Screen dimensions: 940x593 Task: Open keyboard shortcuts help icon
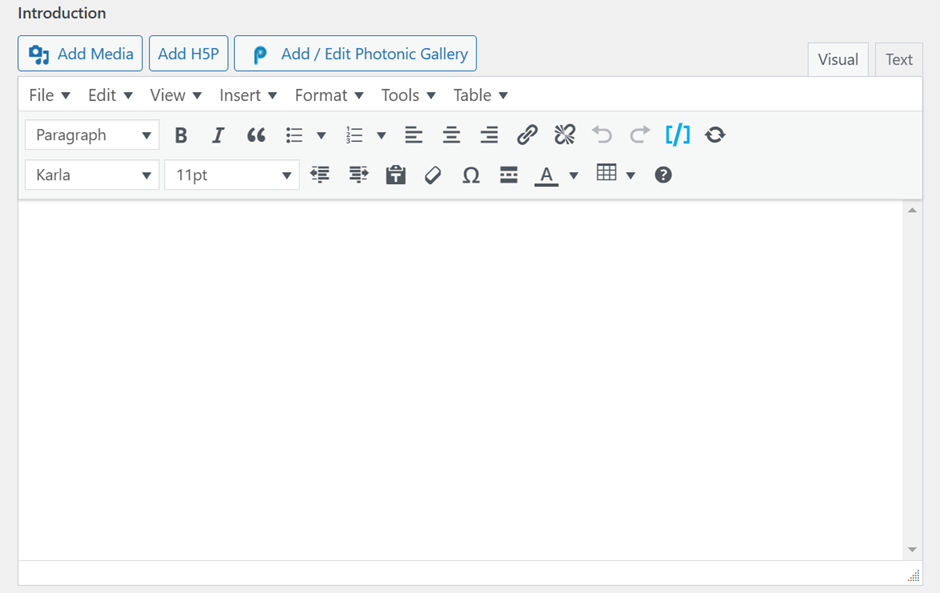663,175
